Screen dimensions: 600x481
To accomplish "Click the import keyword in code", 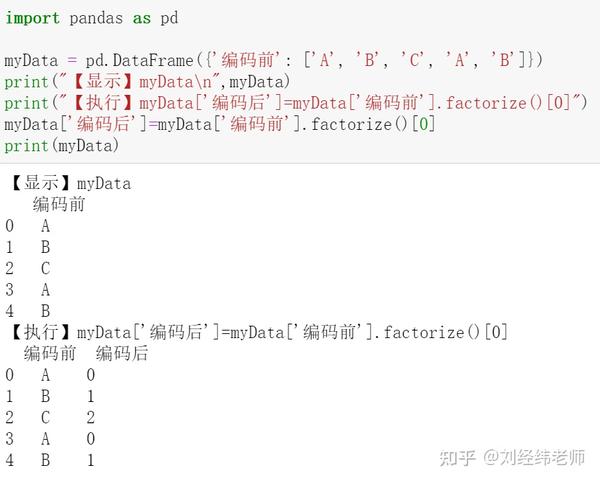I will tap(33, 18).
